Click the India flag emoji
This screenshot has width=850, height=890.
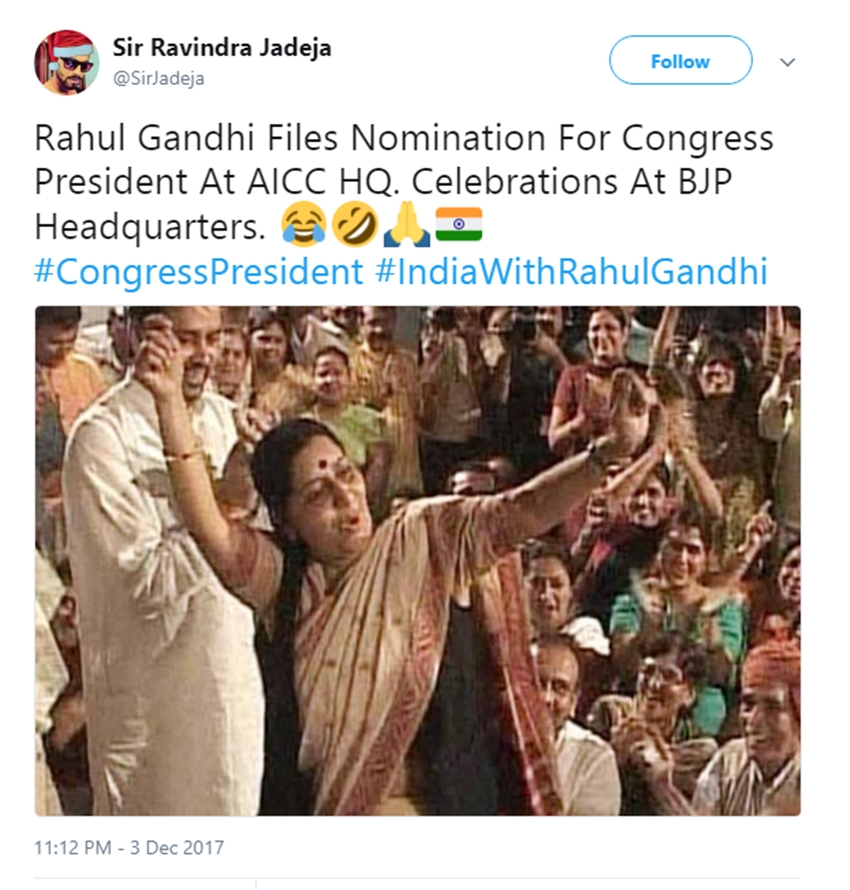pyautogui.click(x=459, y=224)
